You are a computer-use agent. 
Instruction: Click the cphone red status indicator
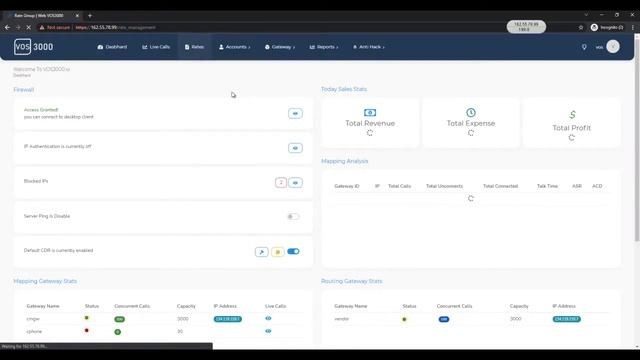click(87, 330)
